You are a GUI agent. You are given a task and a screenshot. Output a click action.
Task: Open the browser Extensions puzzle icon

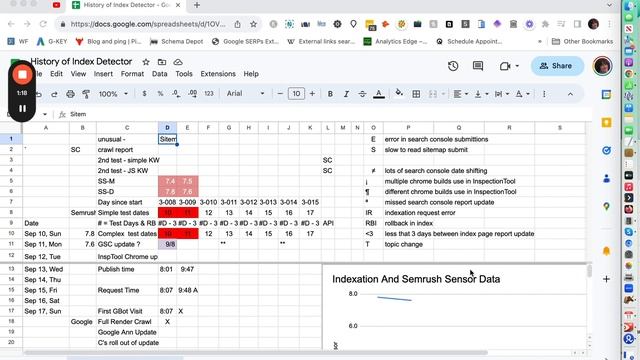pos(545,24)
